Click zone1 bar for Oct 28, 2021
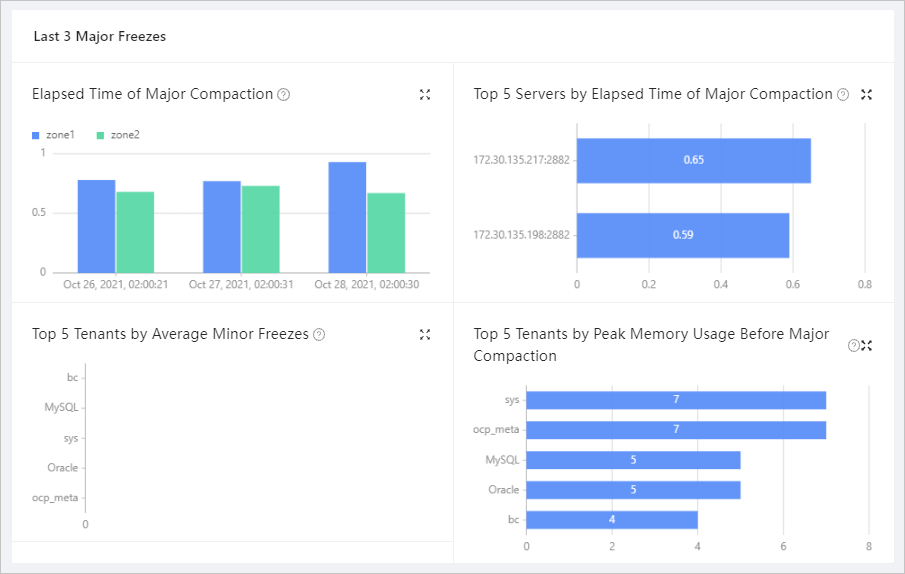Image resolution: width=905 pixels, height=574 pixels. [347, 217]
